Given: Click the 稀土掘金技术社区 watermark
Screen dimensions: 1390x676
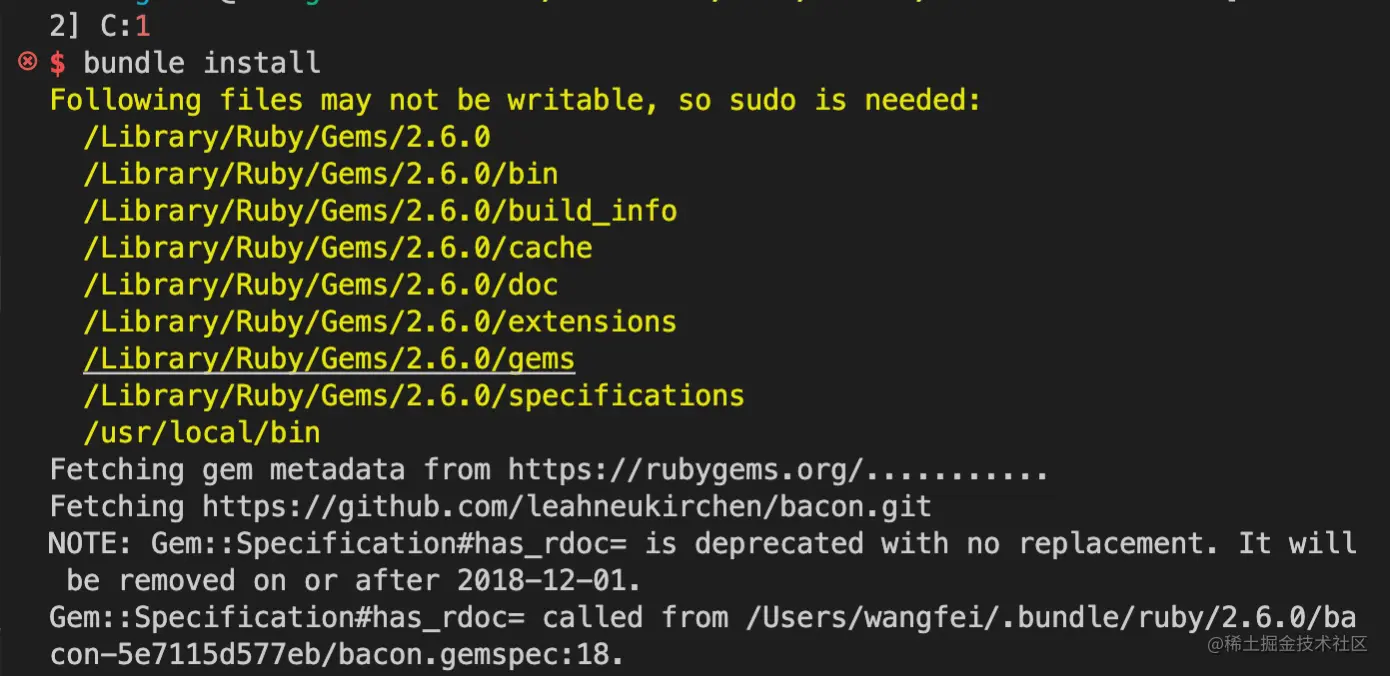Looking at the screenshot, I should 1287,644.
